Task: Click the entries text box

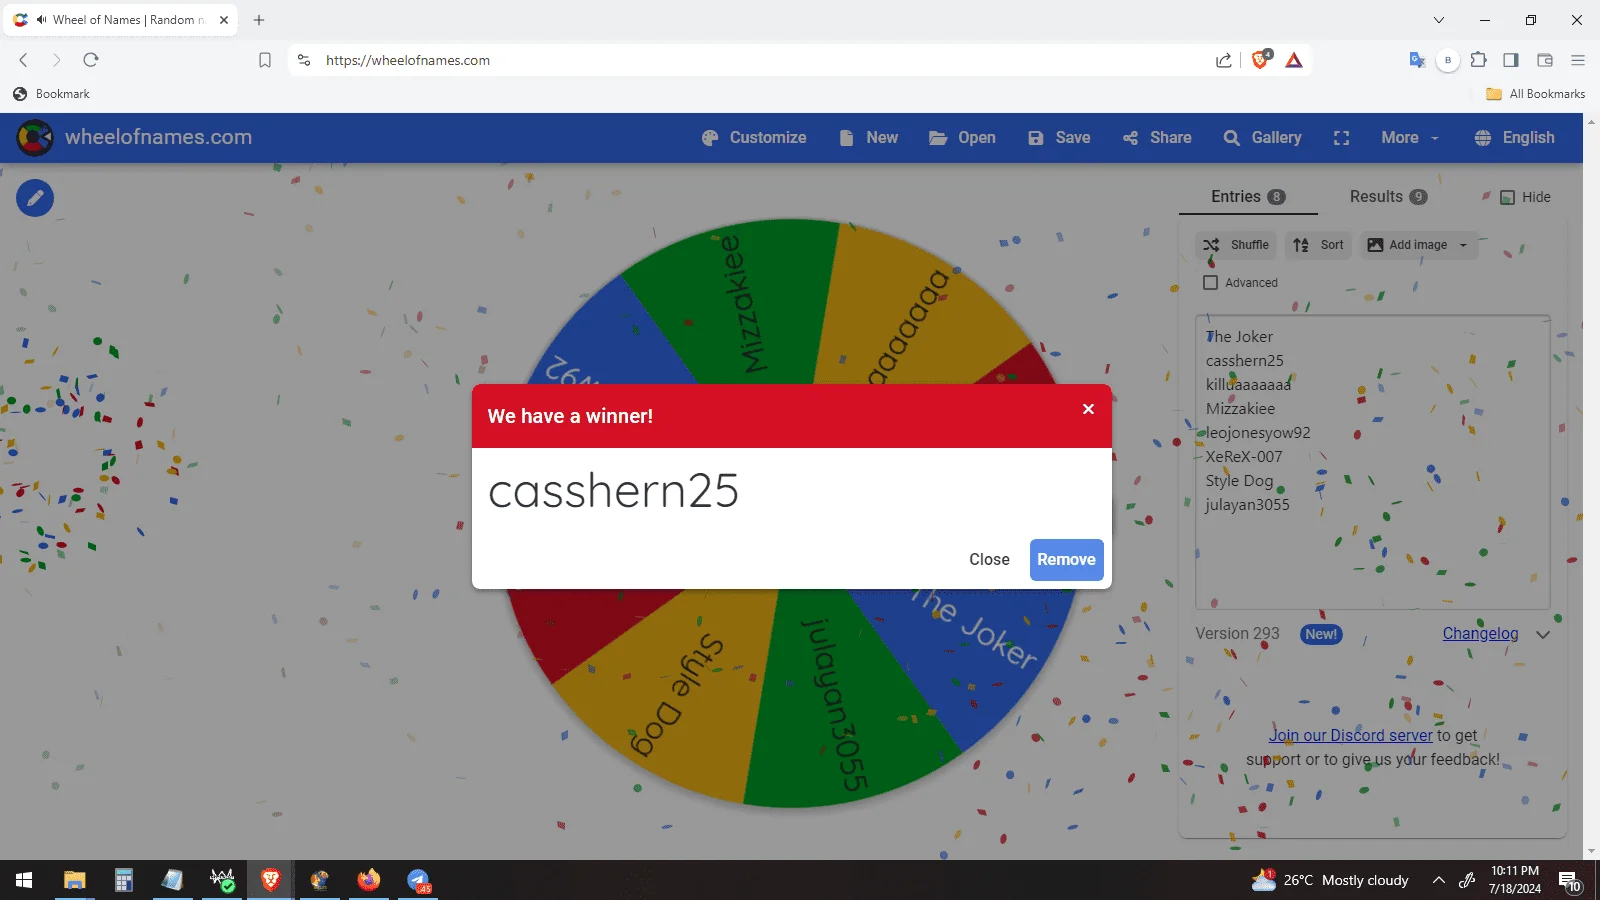Action: (1372, 462)
